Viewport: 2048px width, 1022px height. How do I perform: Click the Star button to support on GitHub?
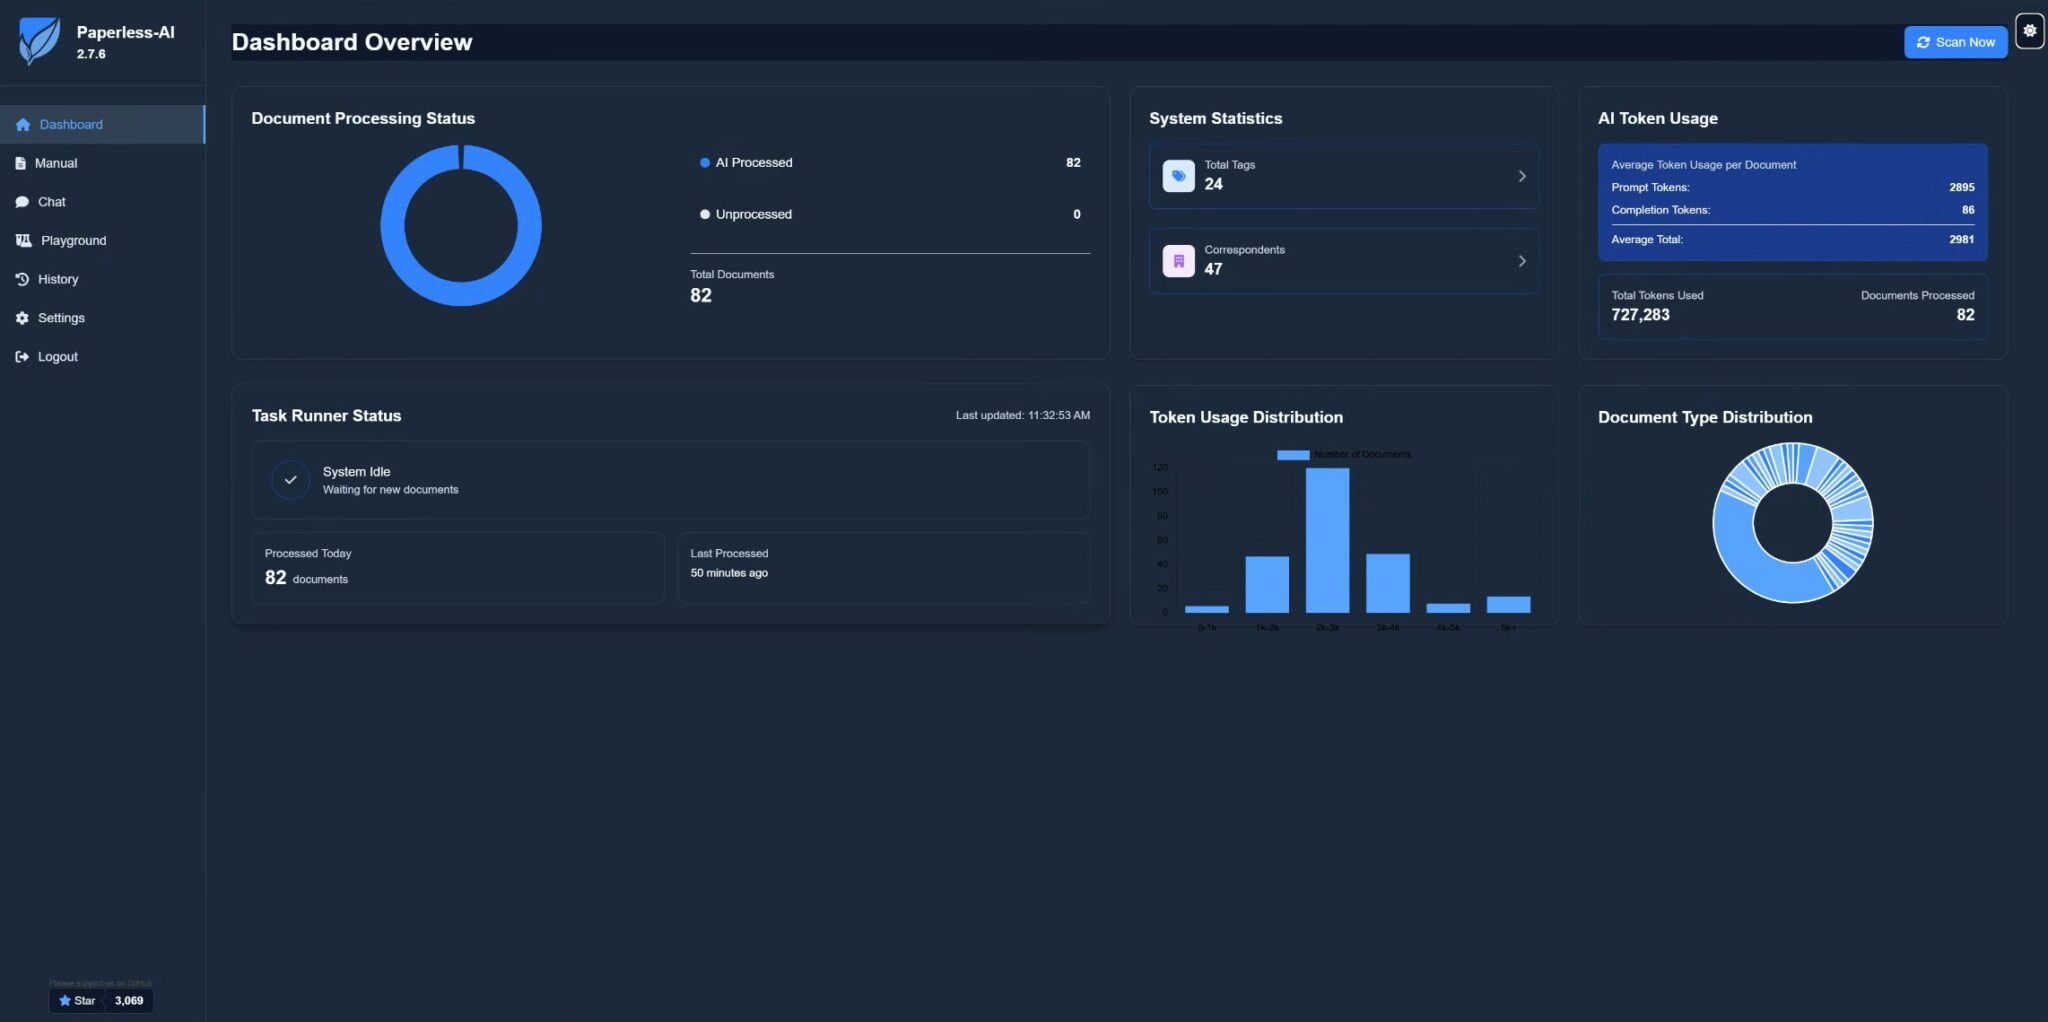pyautogui.click(x=76, y=1000)
